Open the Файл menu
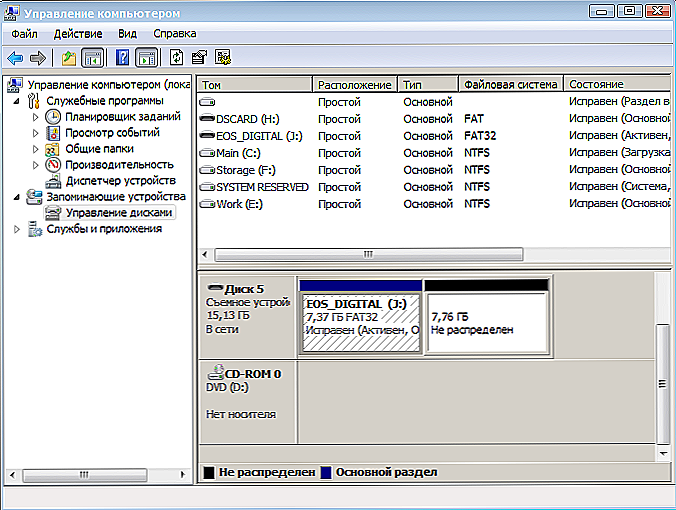The width and height of the screenshot is (676, 510). (24, 34)
